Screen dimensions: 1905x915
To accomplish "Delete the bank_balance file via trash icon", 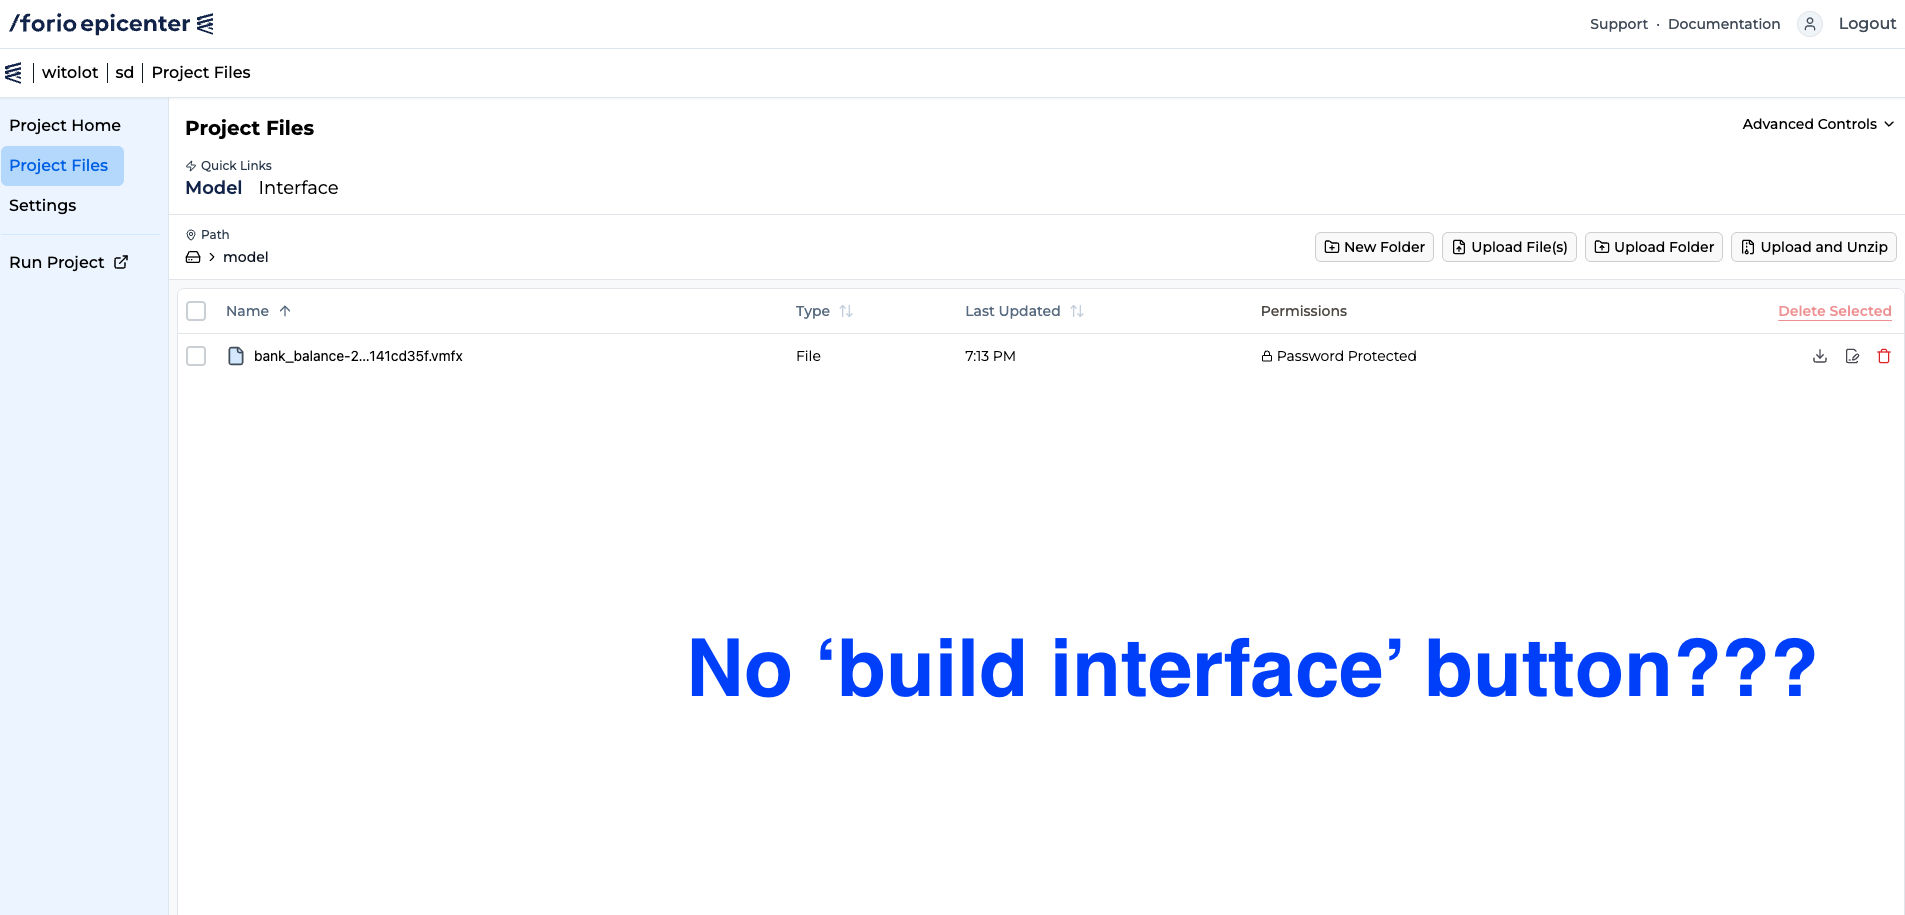I will pos(1884,356).
